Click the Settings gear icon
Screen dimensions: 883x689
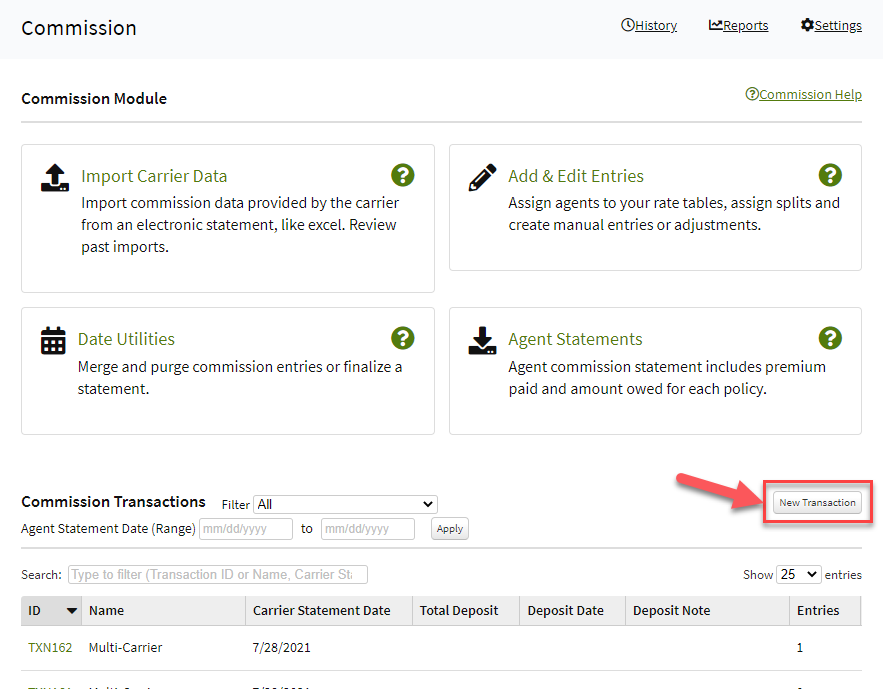point(805,24)
